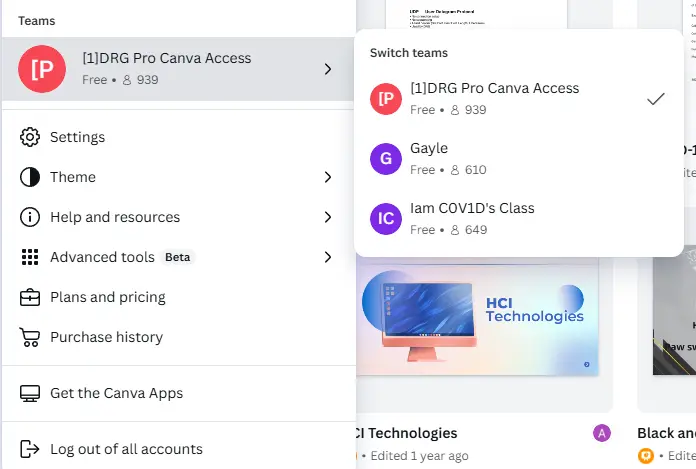Expand the Help and resources chevron
Screen dimensions: 696x469
point(328,217)
